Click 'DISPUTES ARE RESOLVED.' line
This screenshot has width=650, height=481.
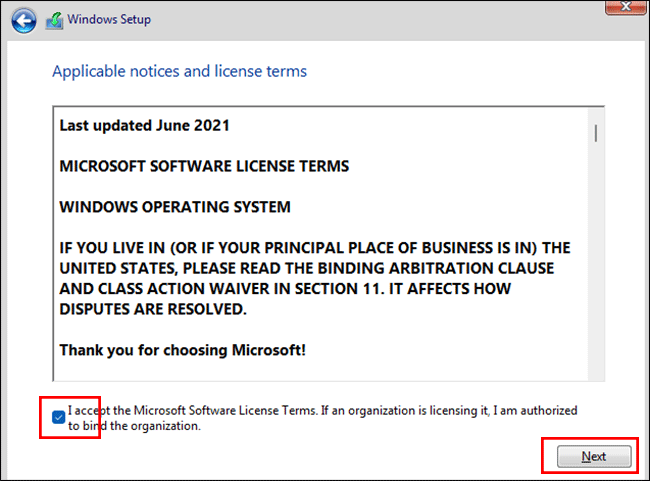click(x=153, y=309)
